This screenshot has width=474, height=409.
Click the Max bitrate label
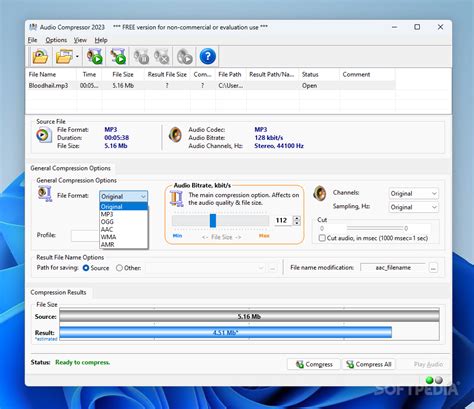tap(264, 236)
